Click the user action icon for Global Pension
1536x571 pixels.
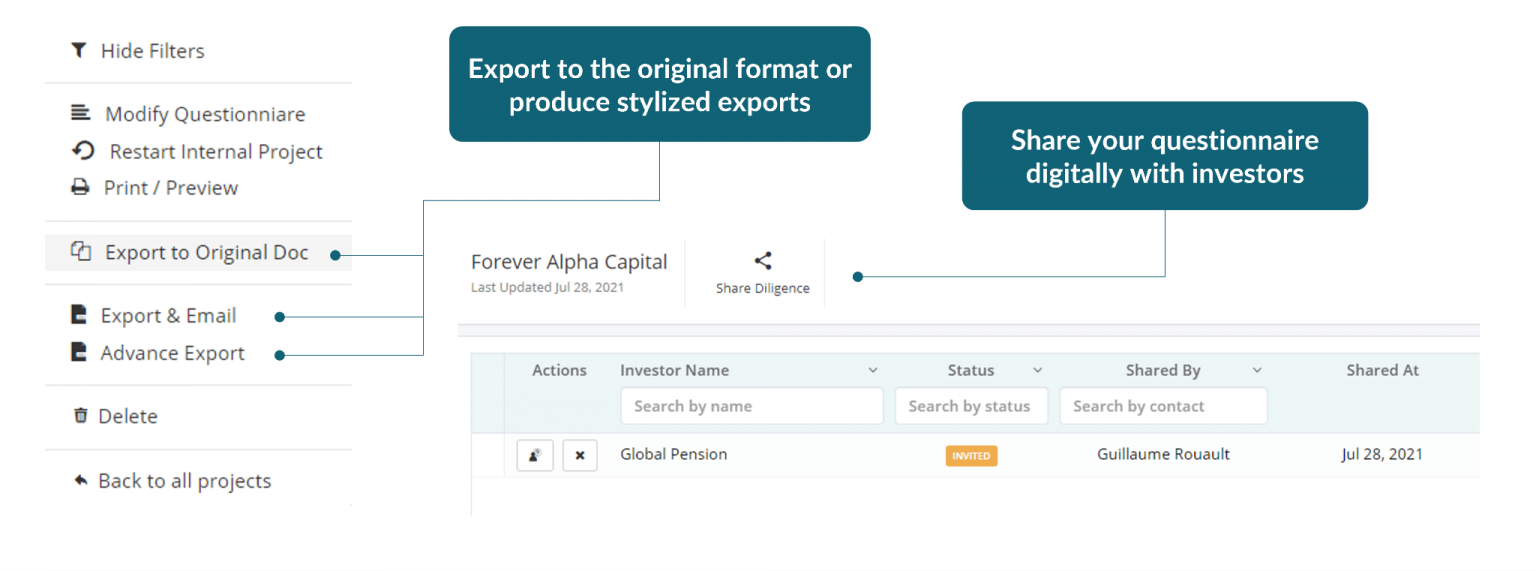coord(535,455)
